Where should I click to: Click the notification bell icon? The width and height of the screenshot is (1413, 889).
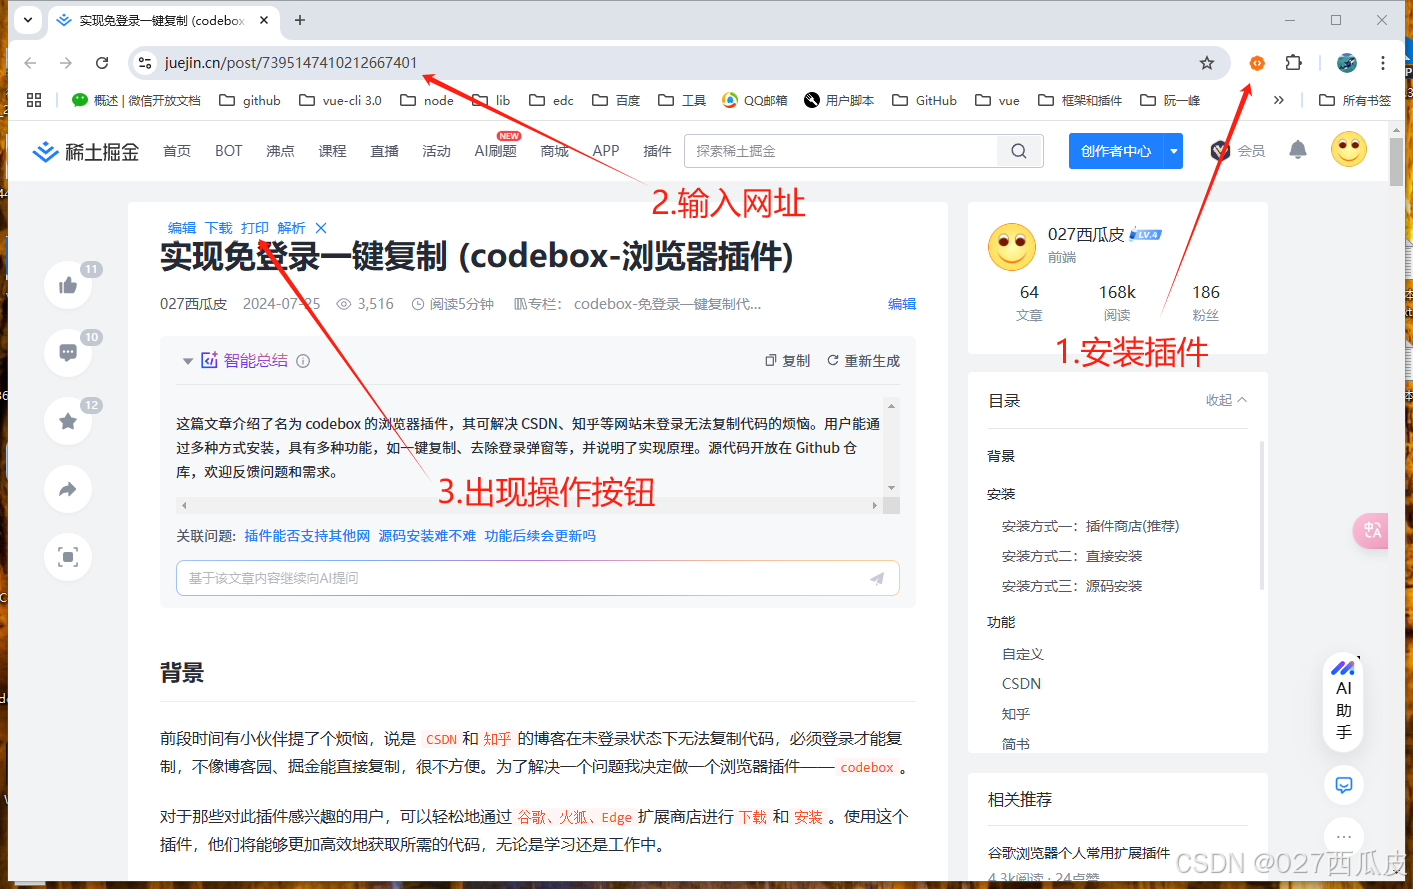[1298, 150]
